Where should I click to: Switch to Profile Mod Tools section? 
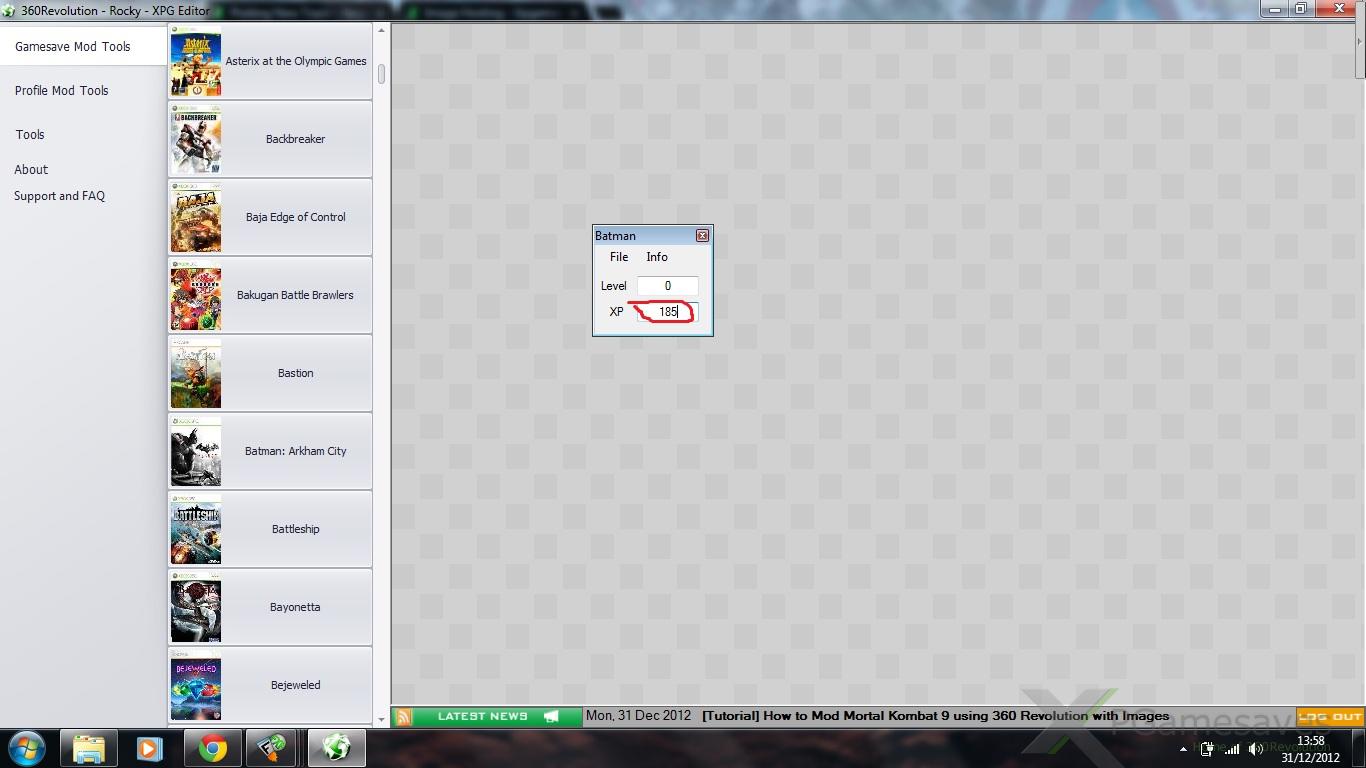click(61, 90)
